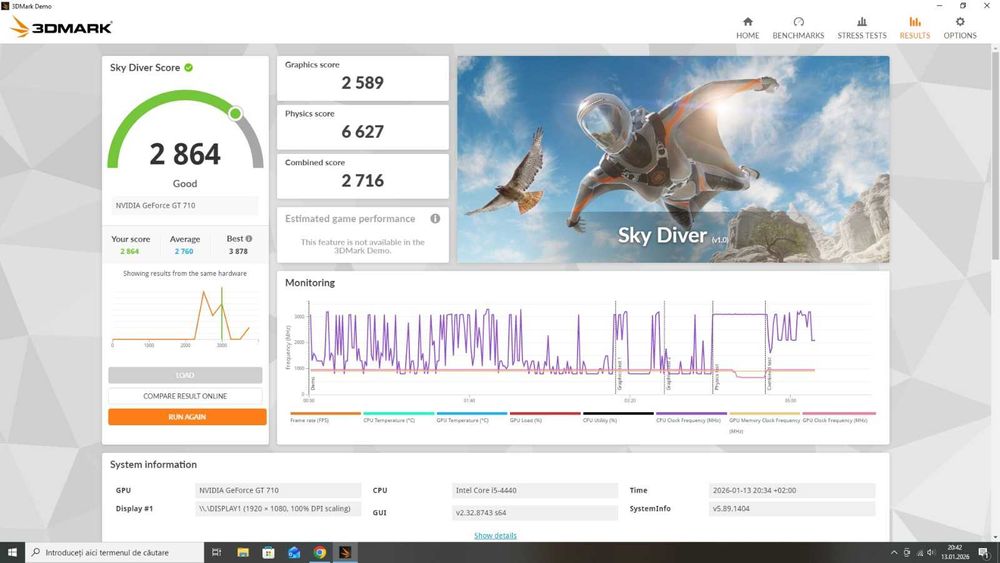Click the SystemInfo version v5.89.1404
Viewport: 1000px width, 563px height.
coord(792,509)
